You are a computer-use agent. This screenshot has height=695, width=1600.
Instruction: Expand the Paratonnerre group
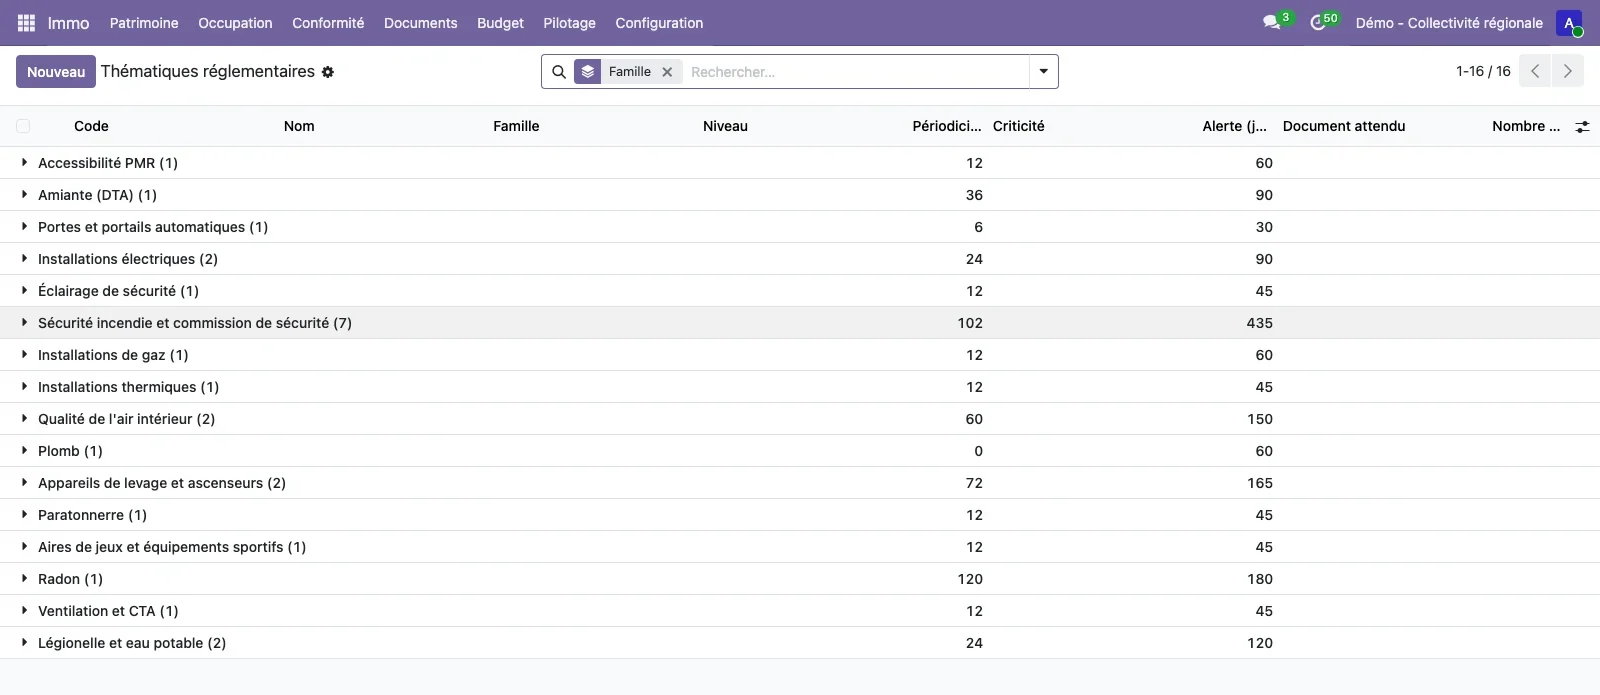pos(800,515)
